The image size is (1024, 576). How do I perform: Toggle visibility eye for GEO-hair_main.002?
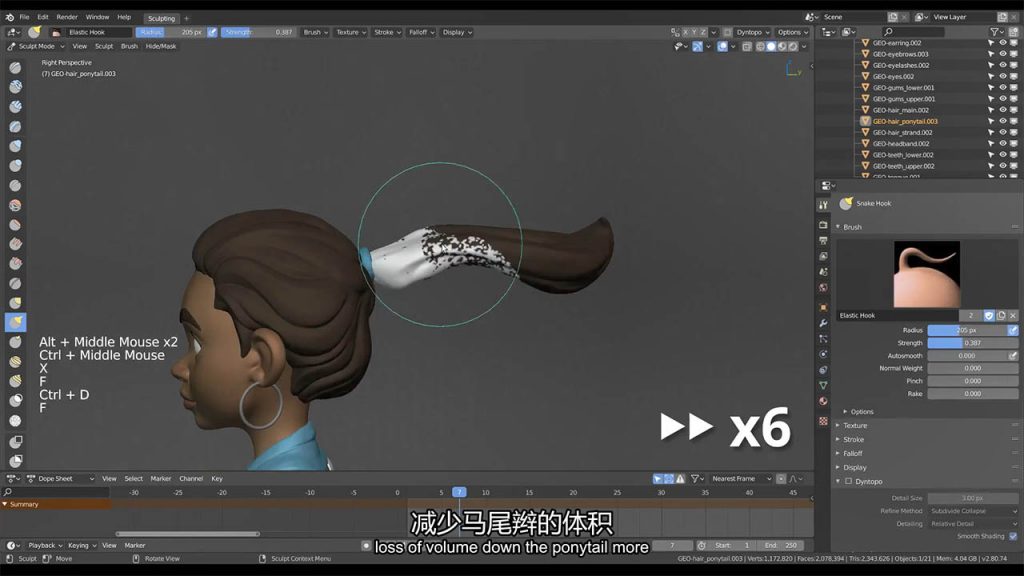pyautogui.click(x=1002, y=110)
